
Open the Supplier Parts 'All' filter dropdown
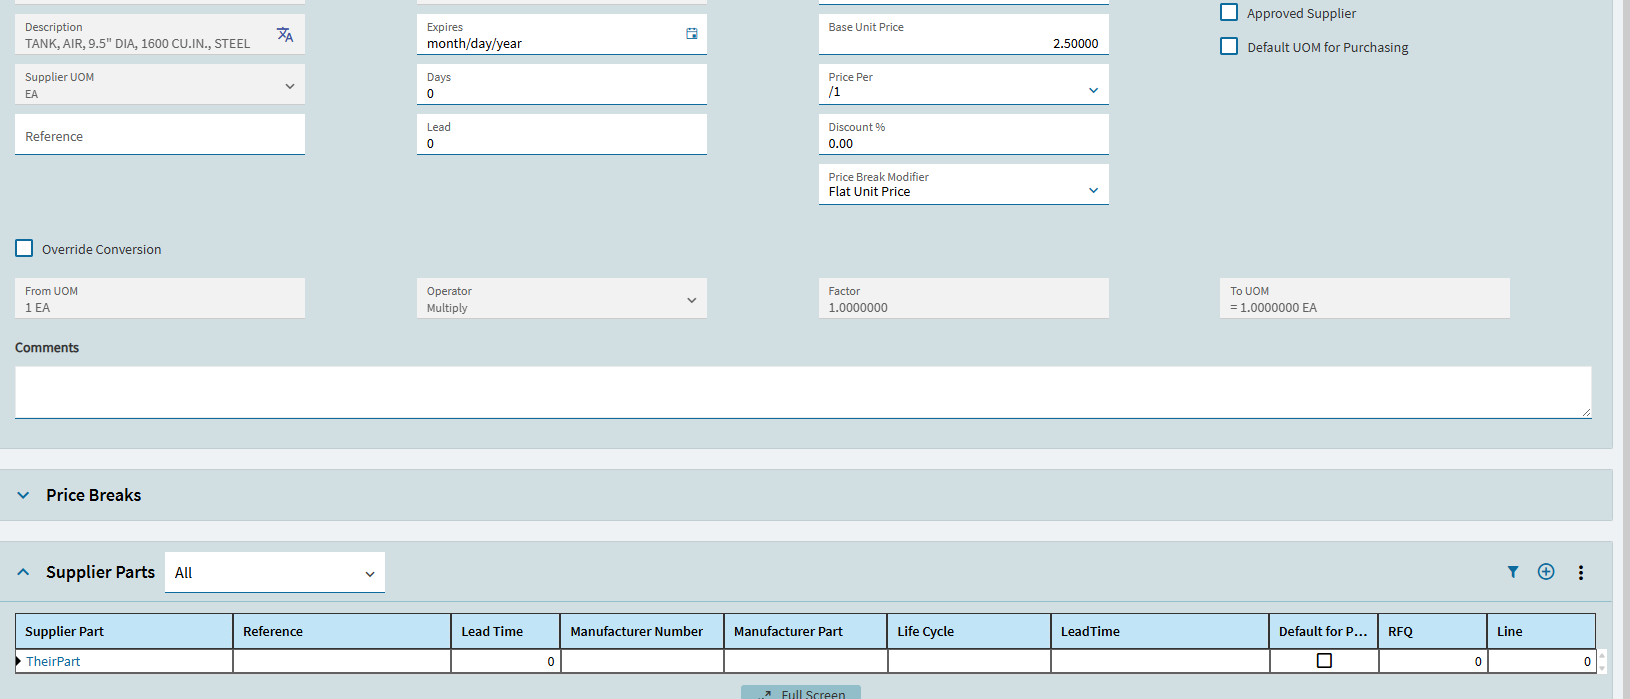pyautogui.click(x=275, y=573)
